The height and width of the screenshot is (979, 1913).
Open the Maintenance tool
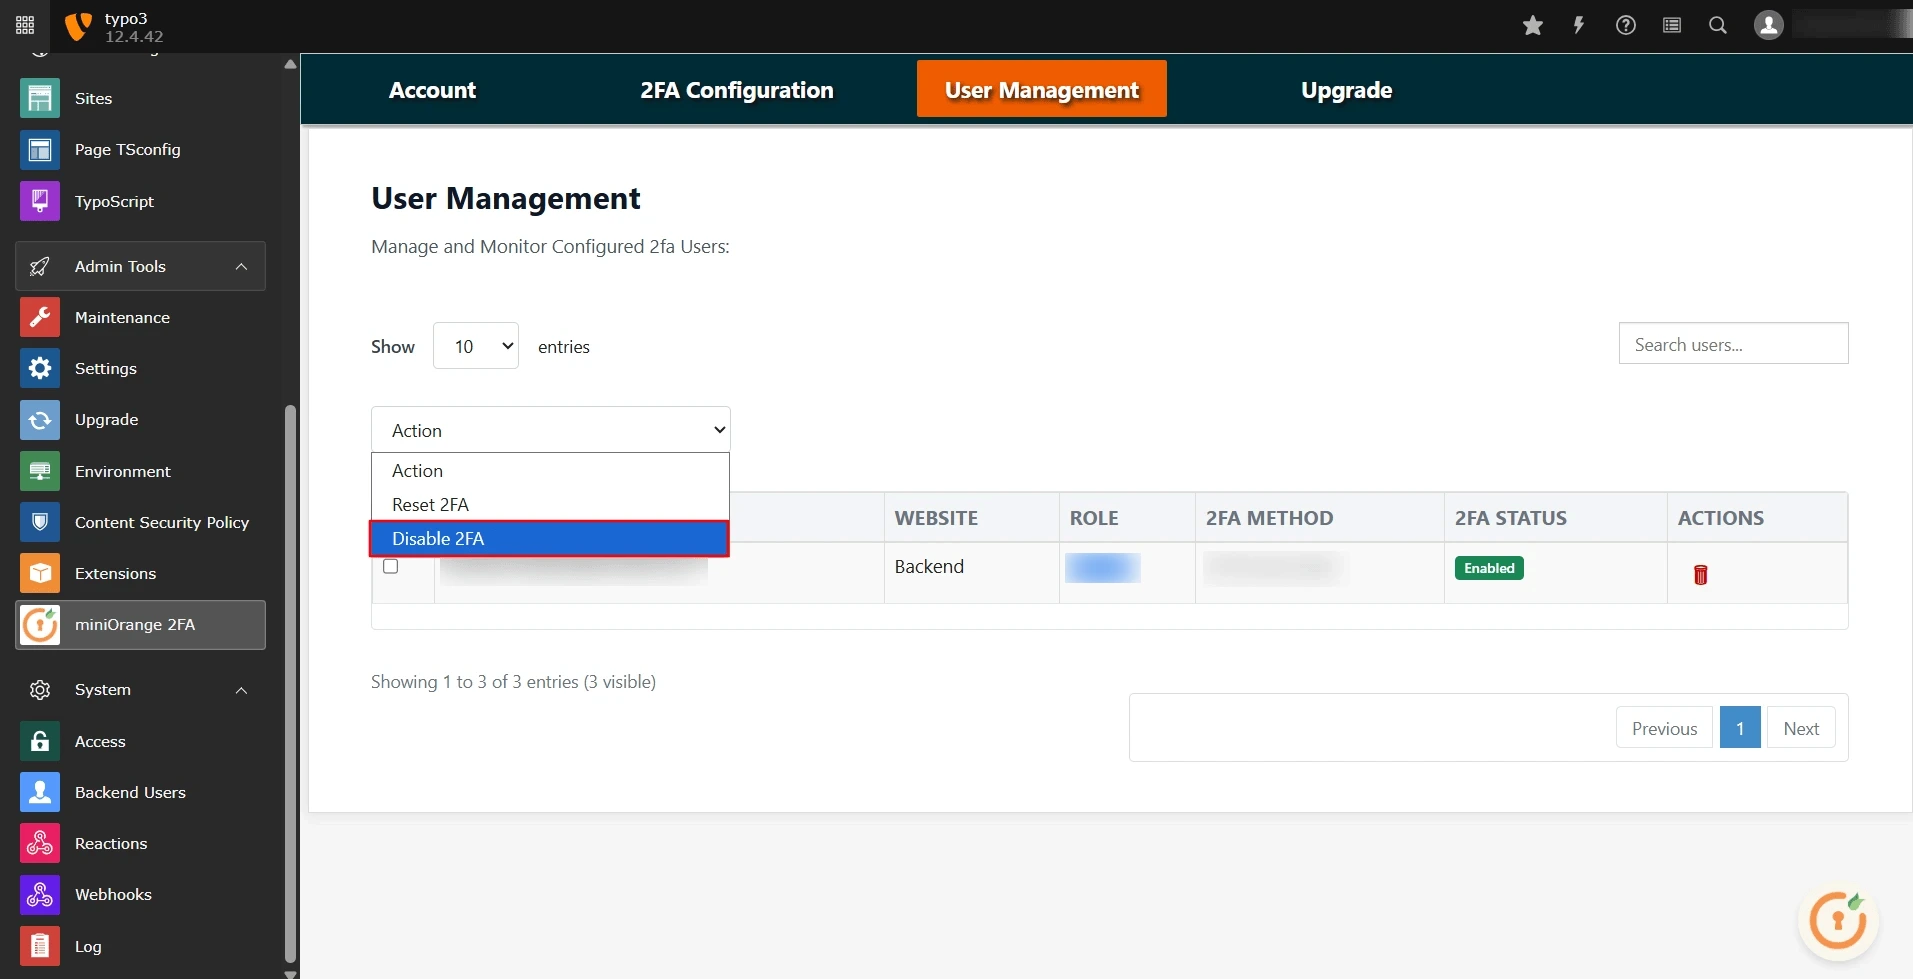point(122,317)
